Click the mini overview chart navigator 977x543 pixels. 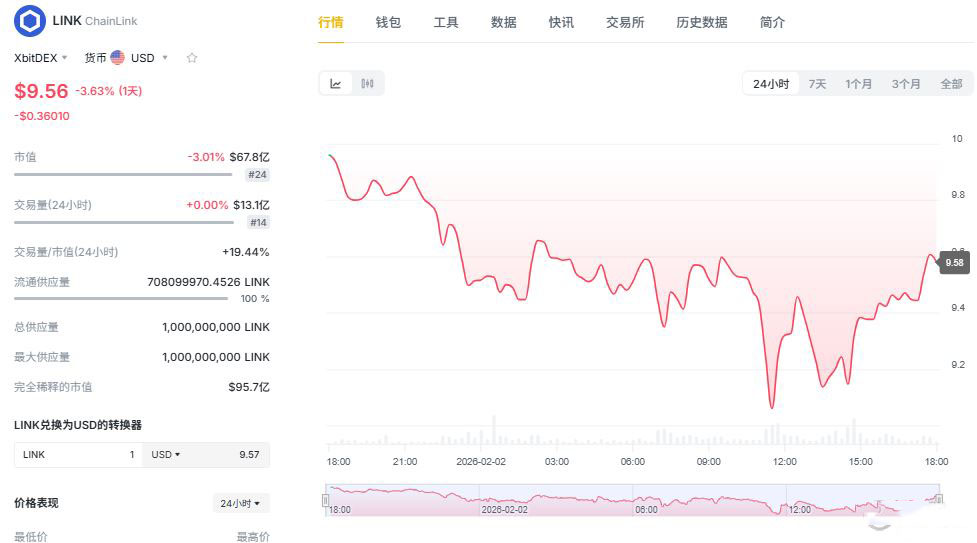(632, 500)
